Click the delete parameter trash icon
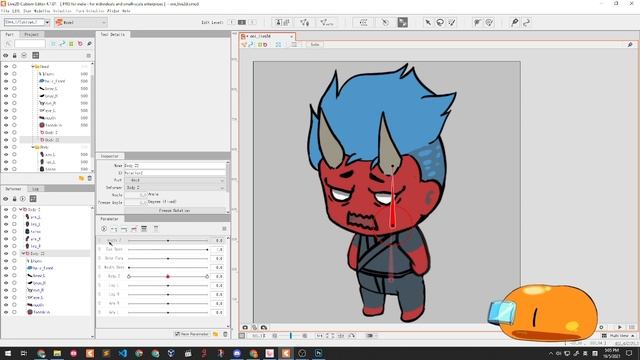 tap(225, 334)
